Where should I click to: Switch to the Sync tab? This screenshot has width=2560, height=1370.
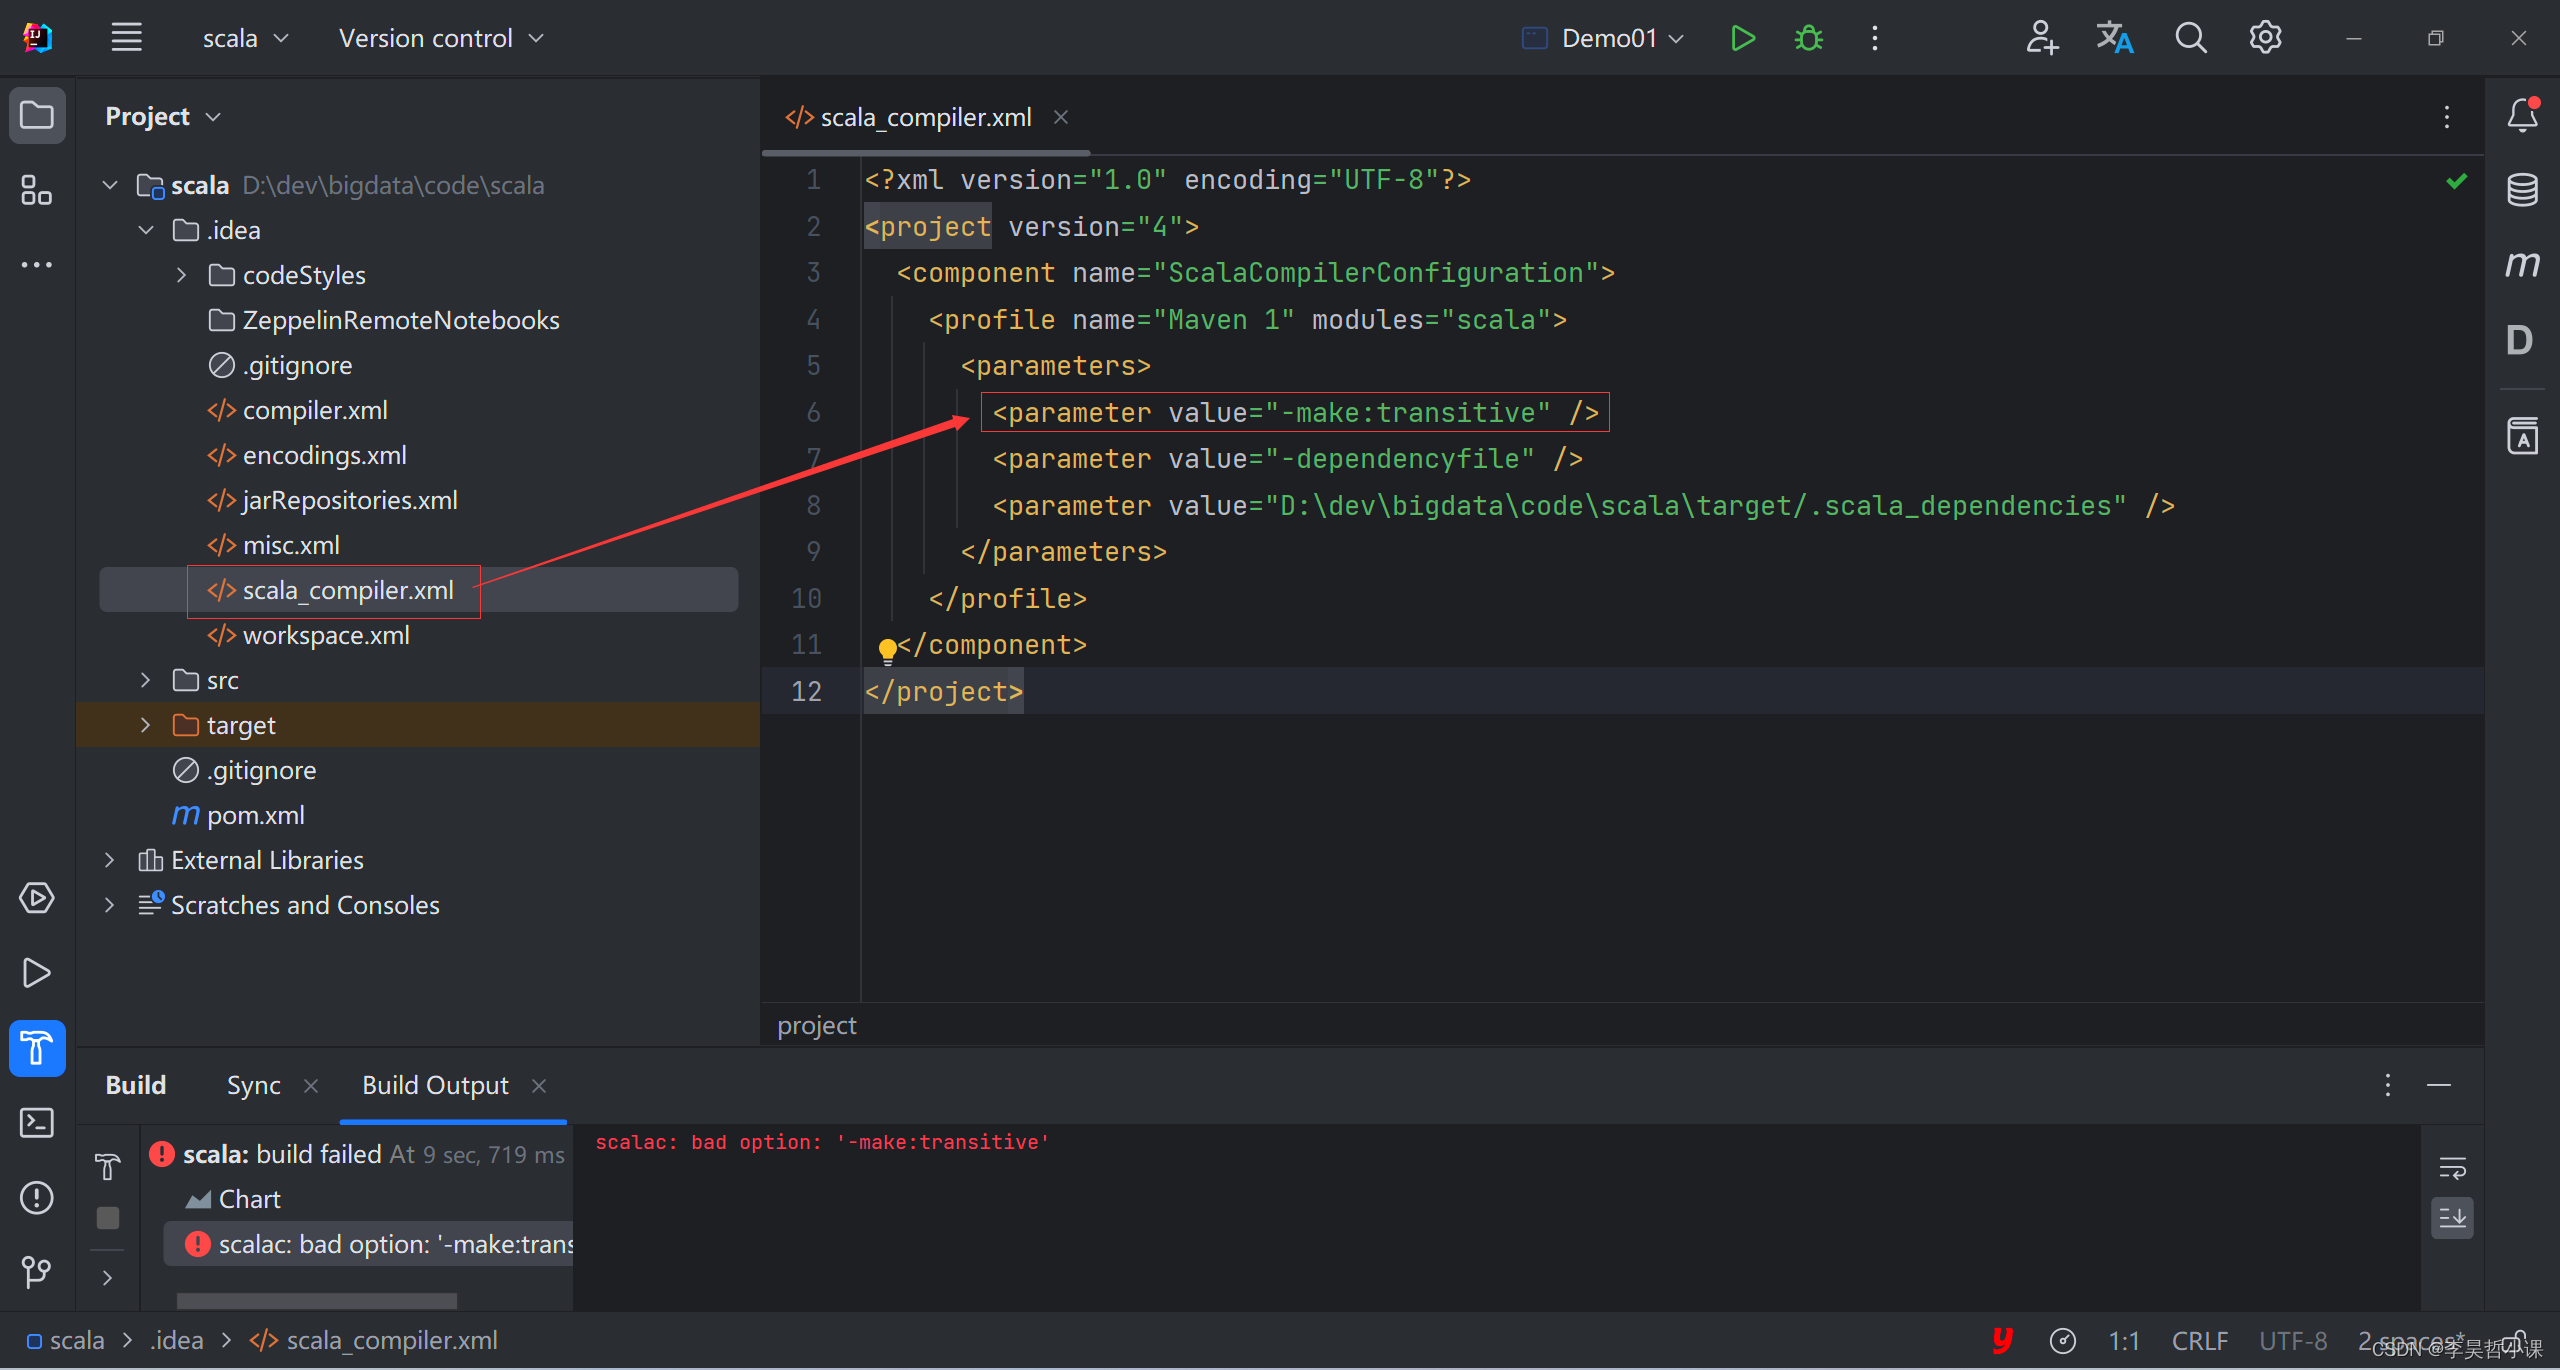[x=253, y=1085]
